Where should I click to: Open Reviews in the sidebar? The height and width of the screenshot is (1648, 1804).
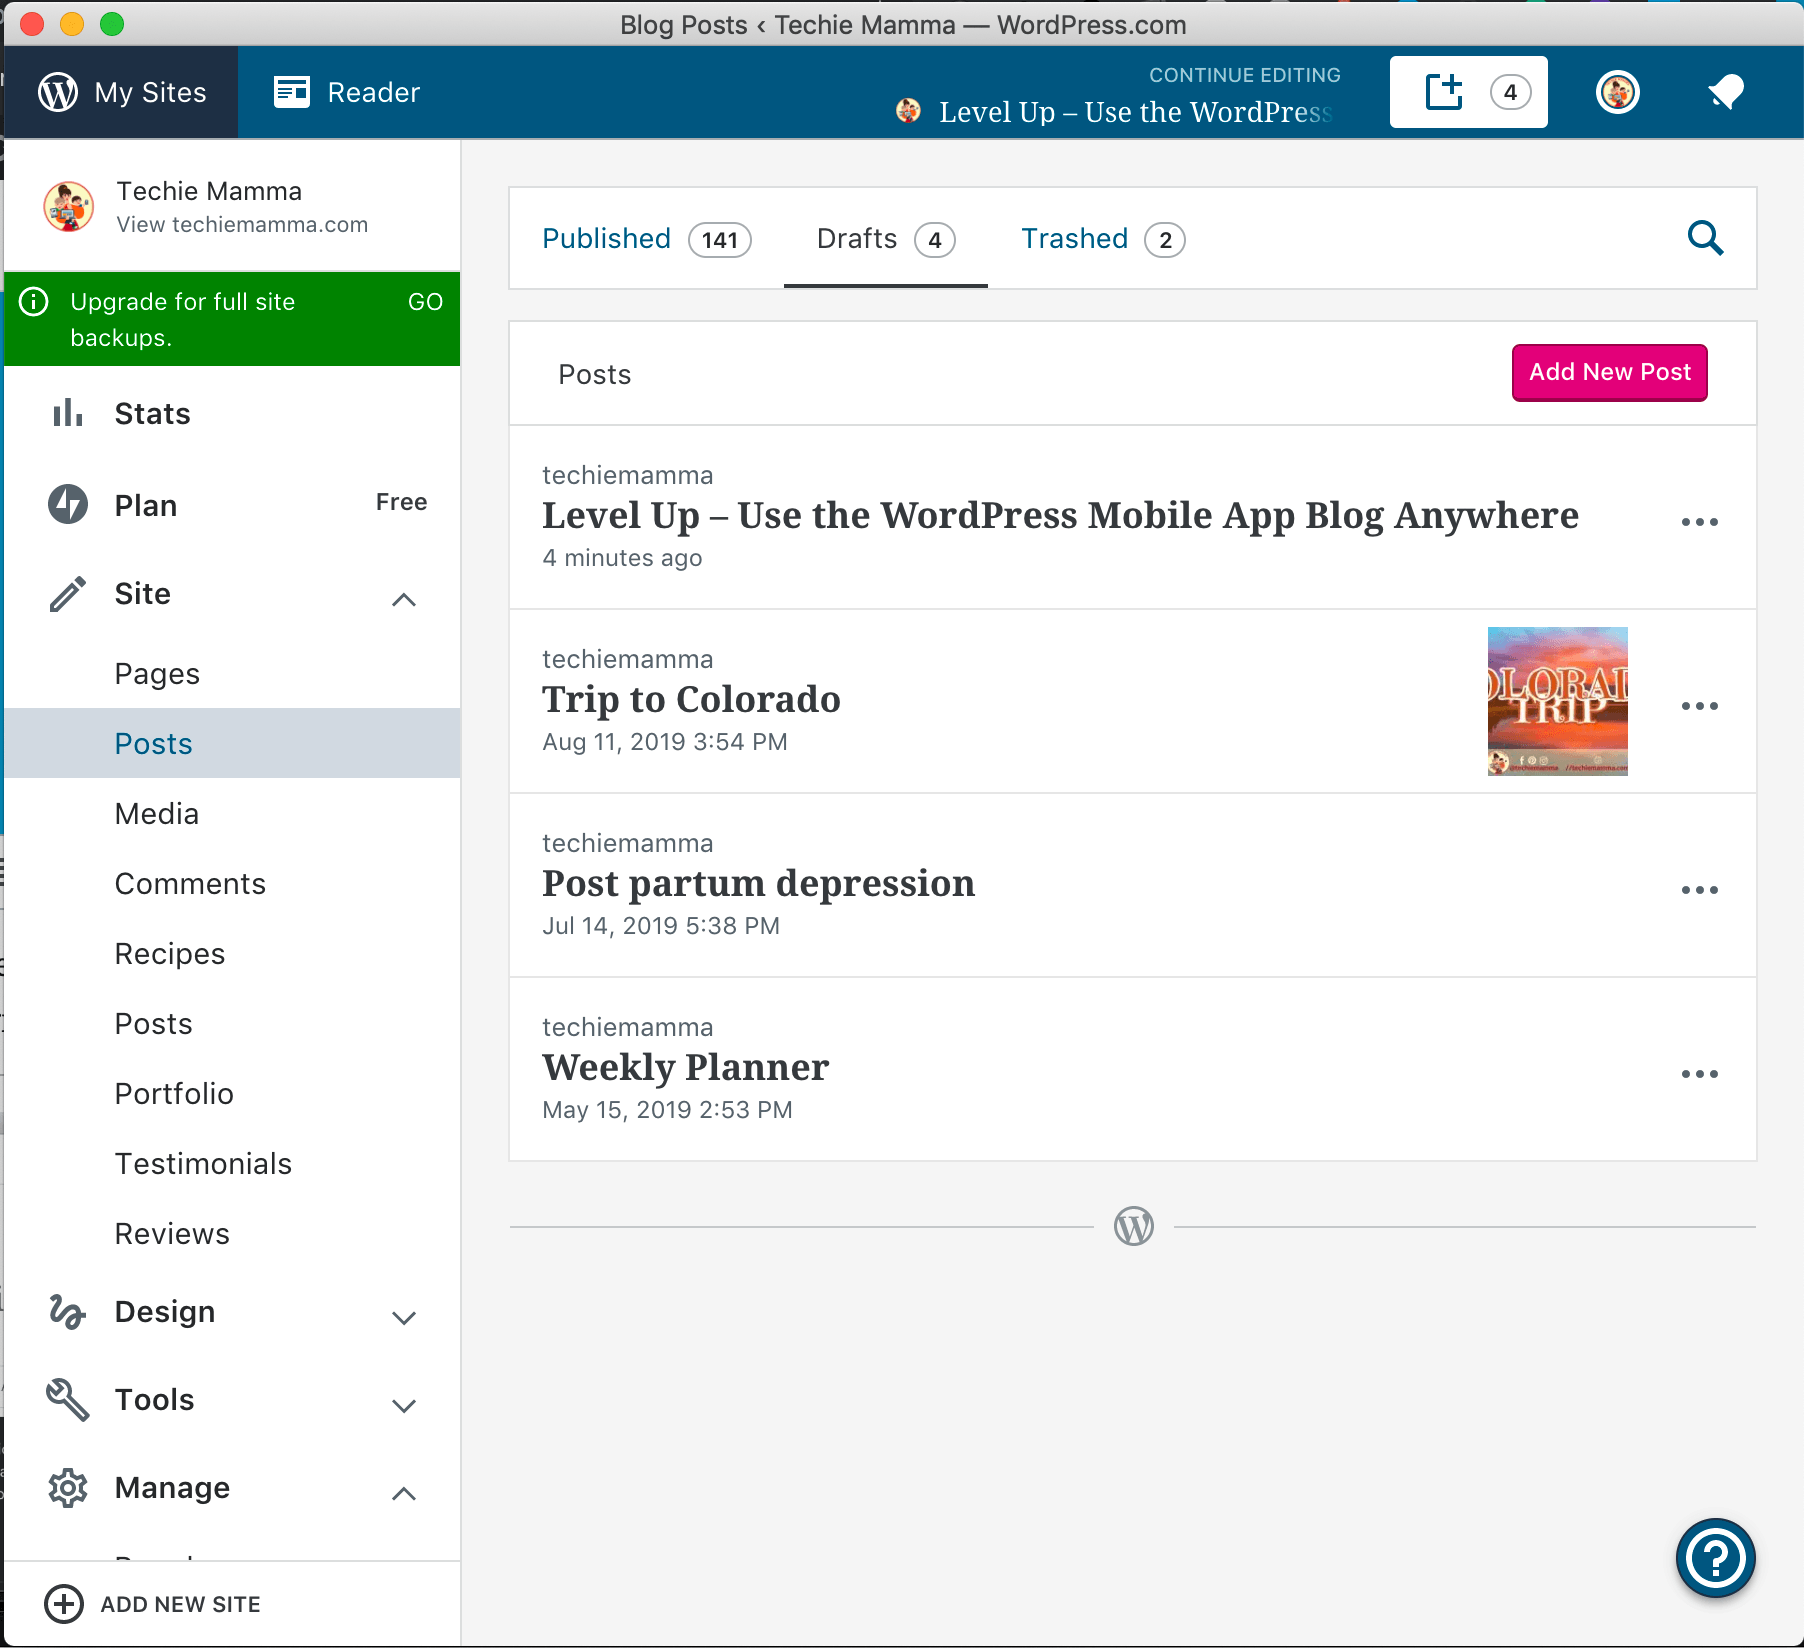pyautogui.click(x=232, y=1233)
